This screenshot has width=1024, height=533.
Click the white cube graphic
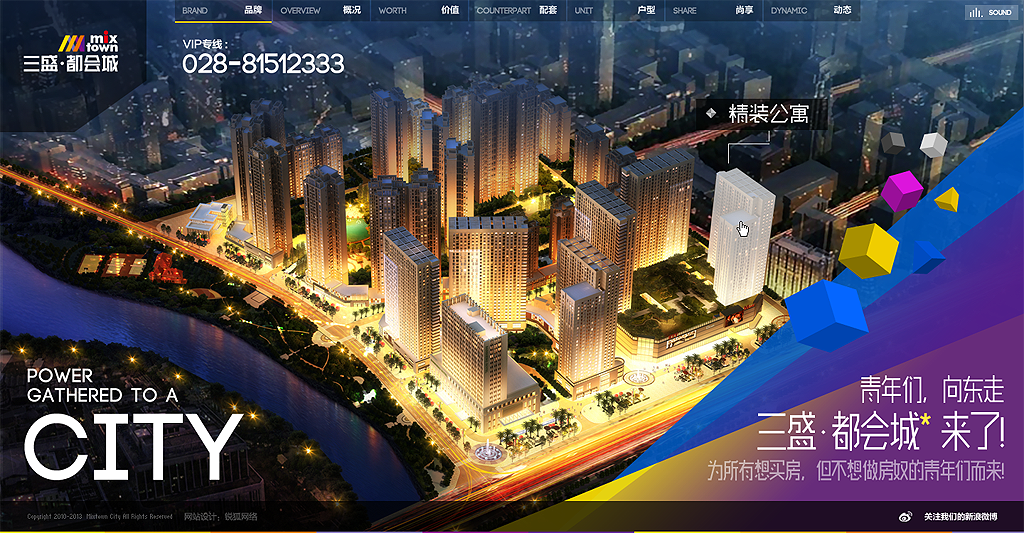[933, 145]
